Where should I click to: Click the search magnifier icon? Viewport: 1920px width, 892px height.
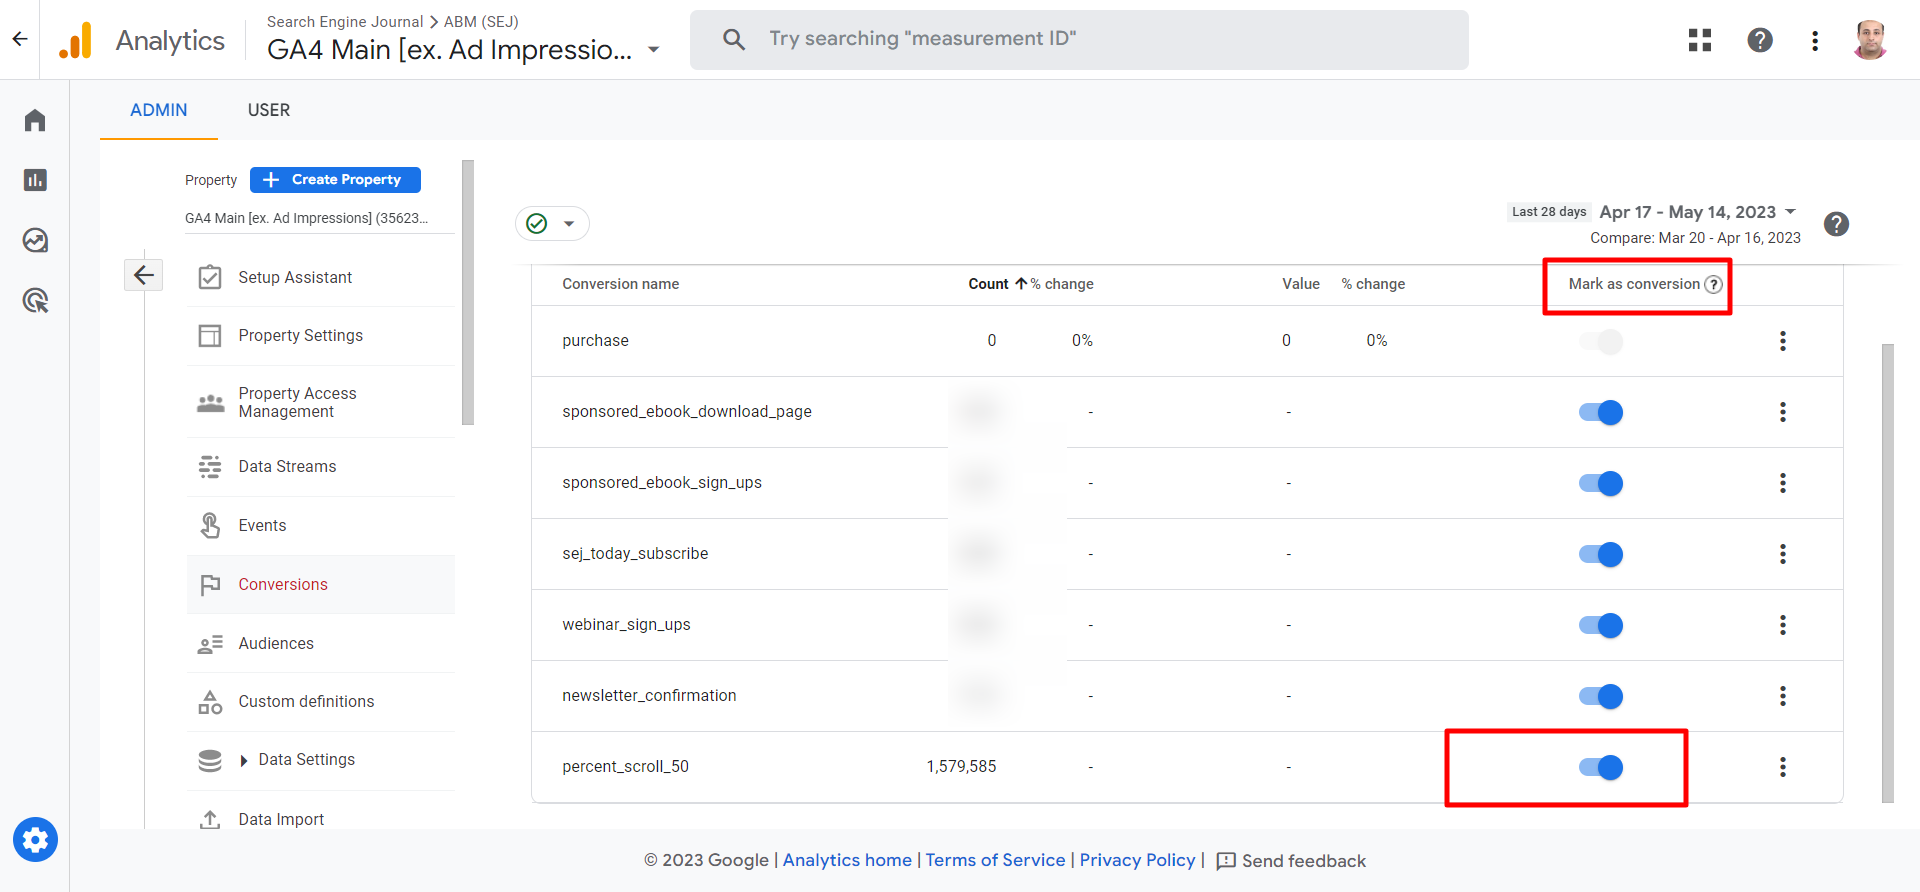pyautogui.click(x=734, y=39)
